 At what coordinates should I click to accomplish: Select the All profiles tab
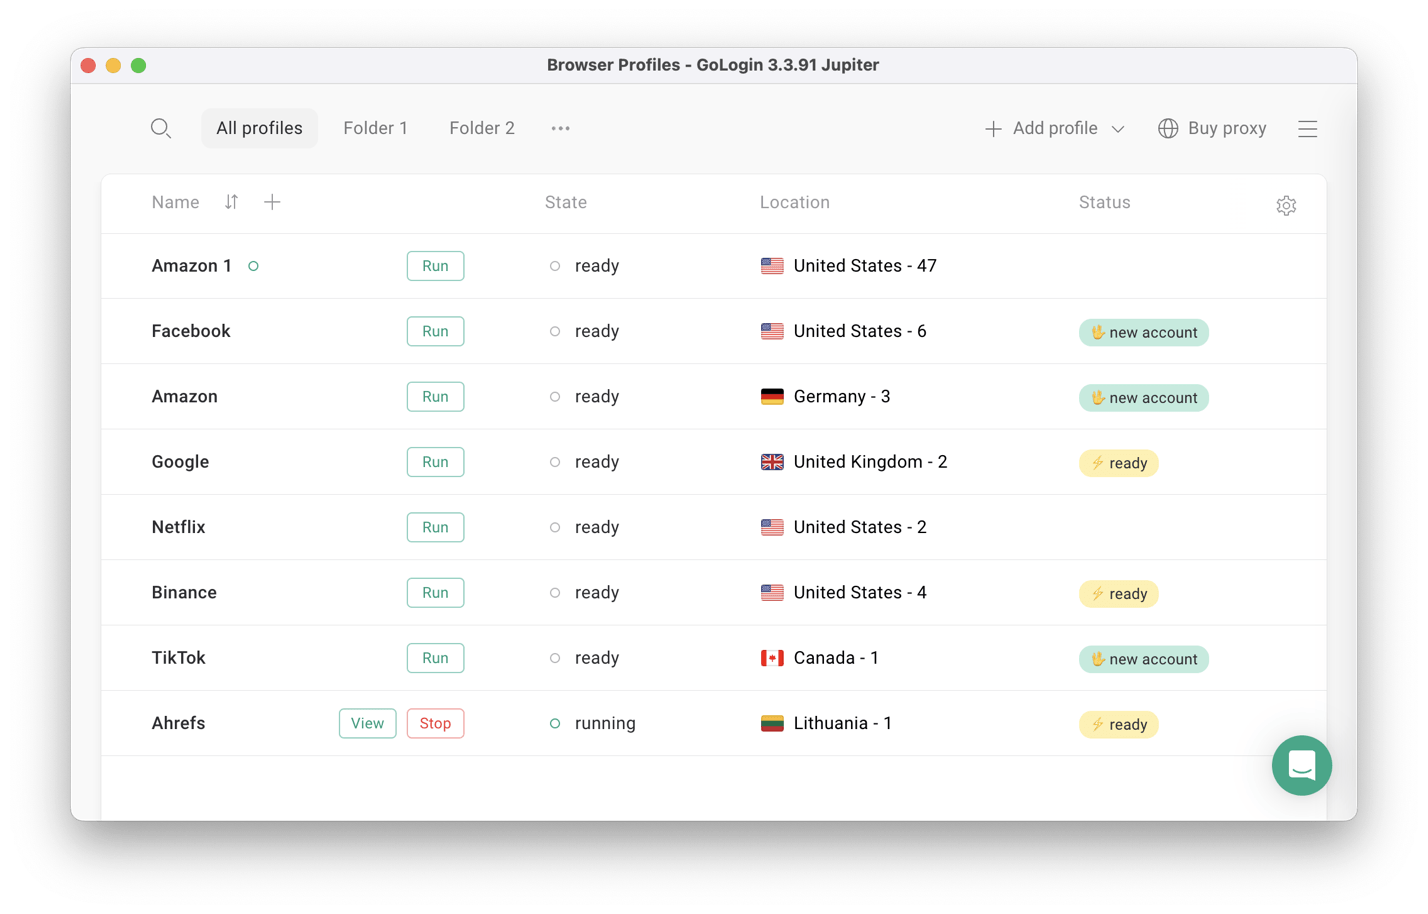coord(259,128)
